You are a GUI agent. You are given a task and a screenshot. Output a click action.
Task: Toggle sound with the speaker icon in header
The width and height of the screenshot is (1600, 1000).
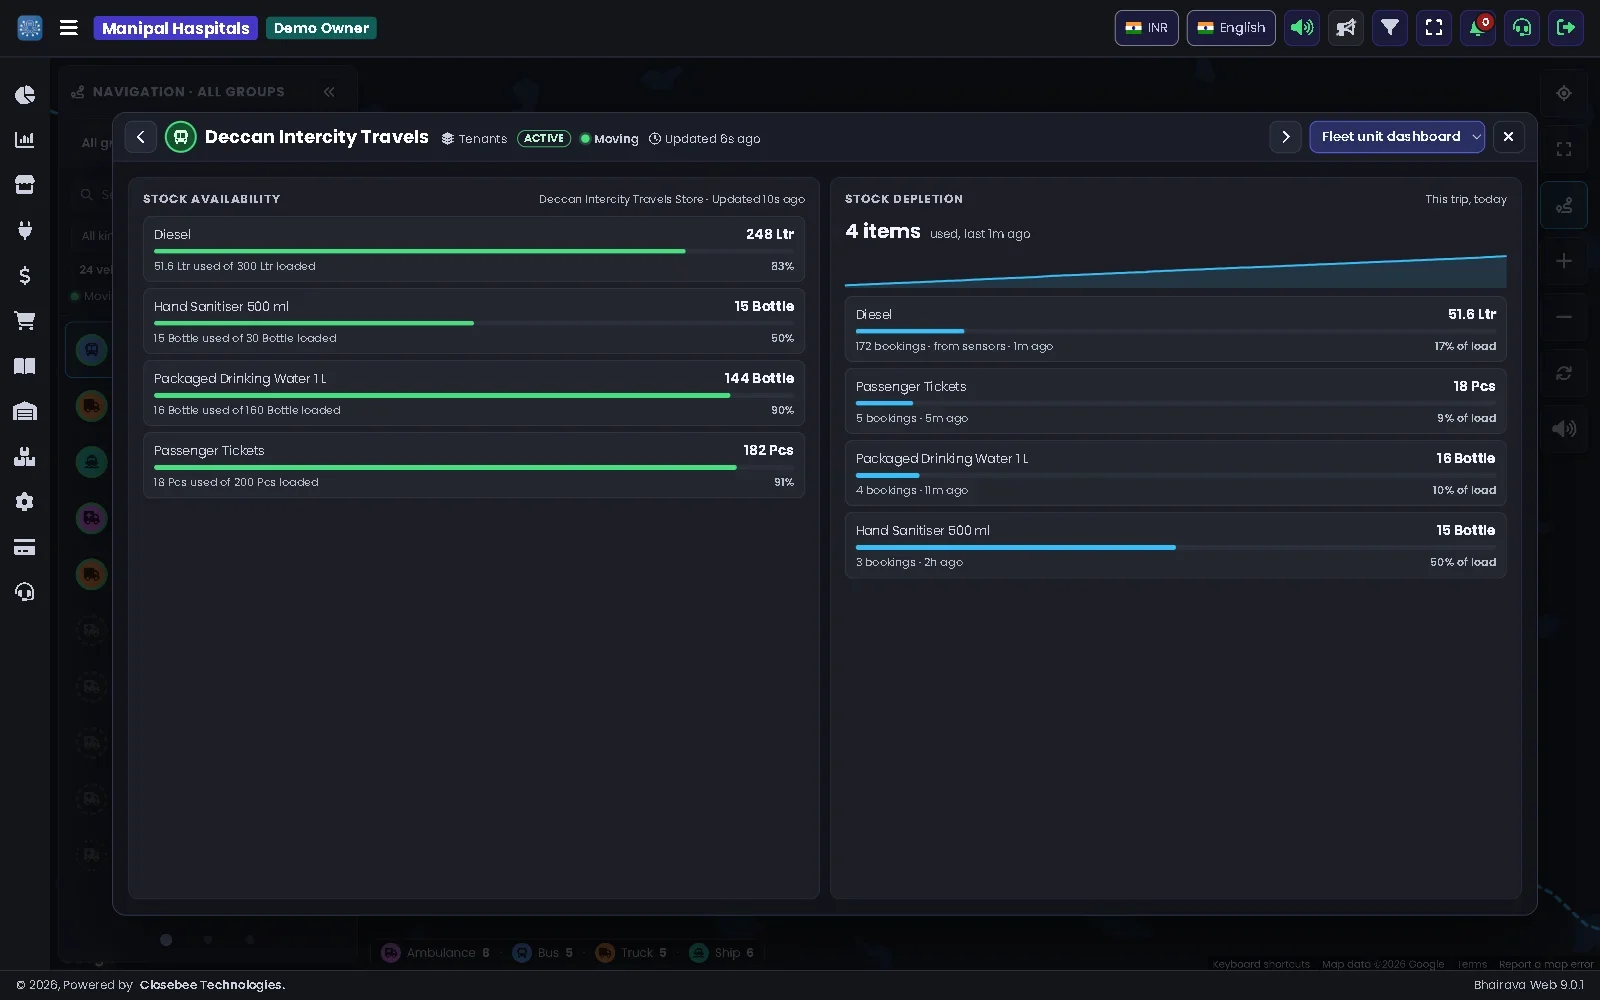point(1302,28)
